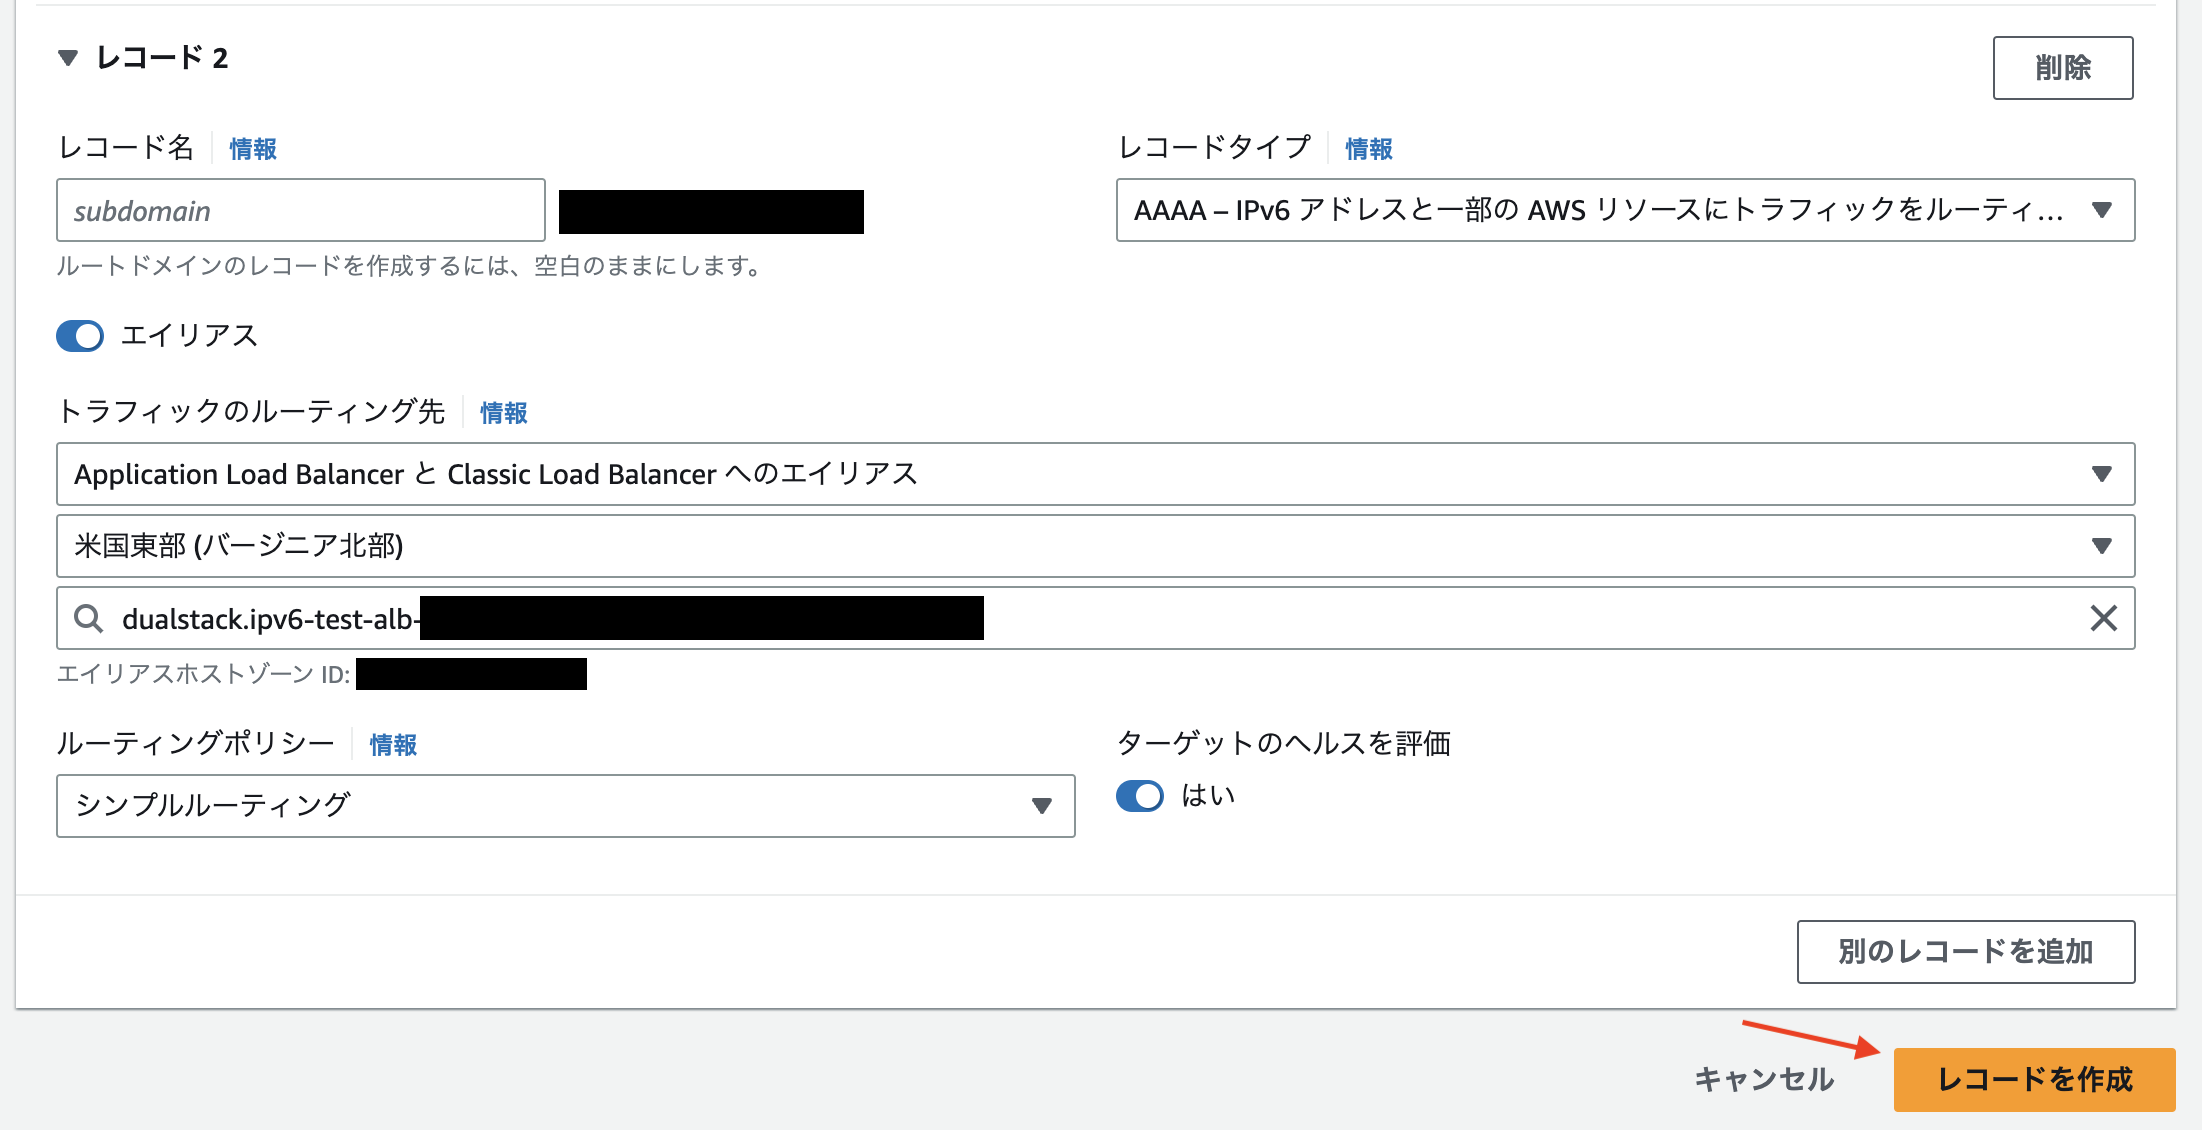
Task: Open 情報 link beside ルーティングポリシー
Action: 393,745
